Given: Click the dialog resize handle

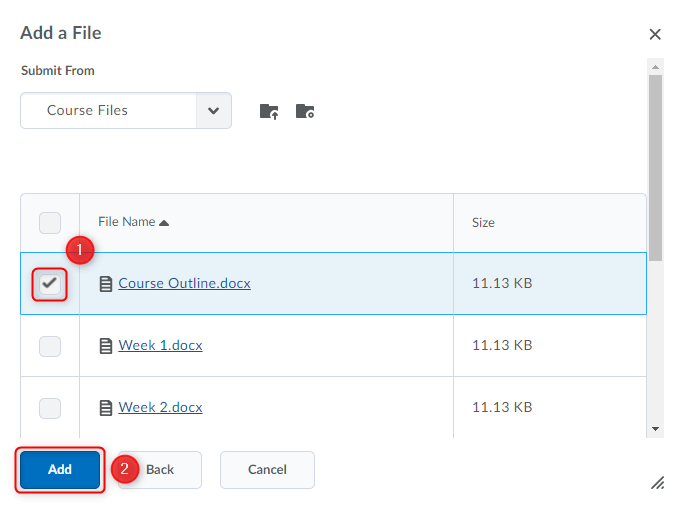Looking at the screenshot, I should tap(657, 483).
